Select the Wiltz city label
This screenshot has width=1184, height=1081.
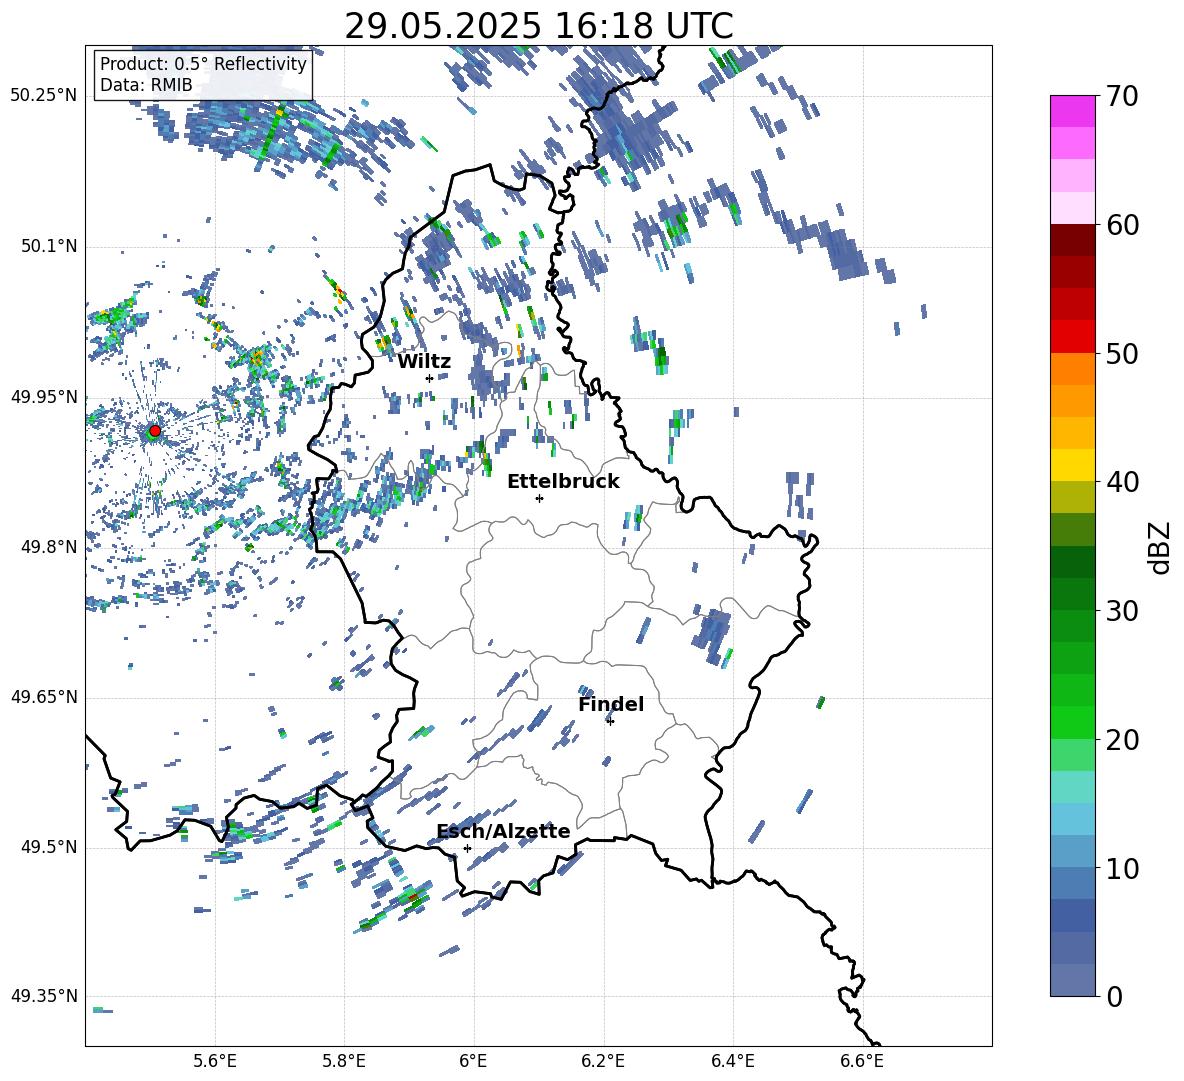[424, 361]
